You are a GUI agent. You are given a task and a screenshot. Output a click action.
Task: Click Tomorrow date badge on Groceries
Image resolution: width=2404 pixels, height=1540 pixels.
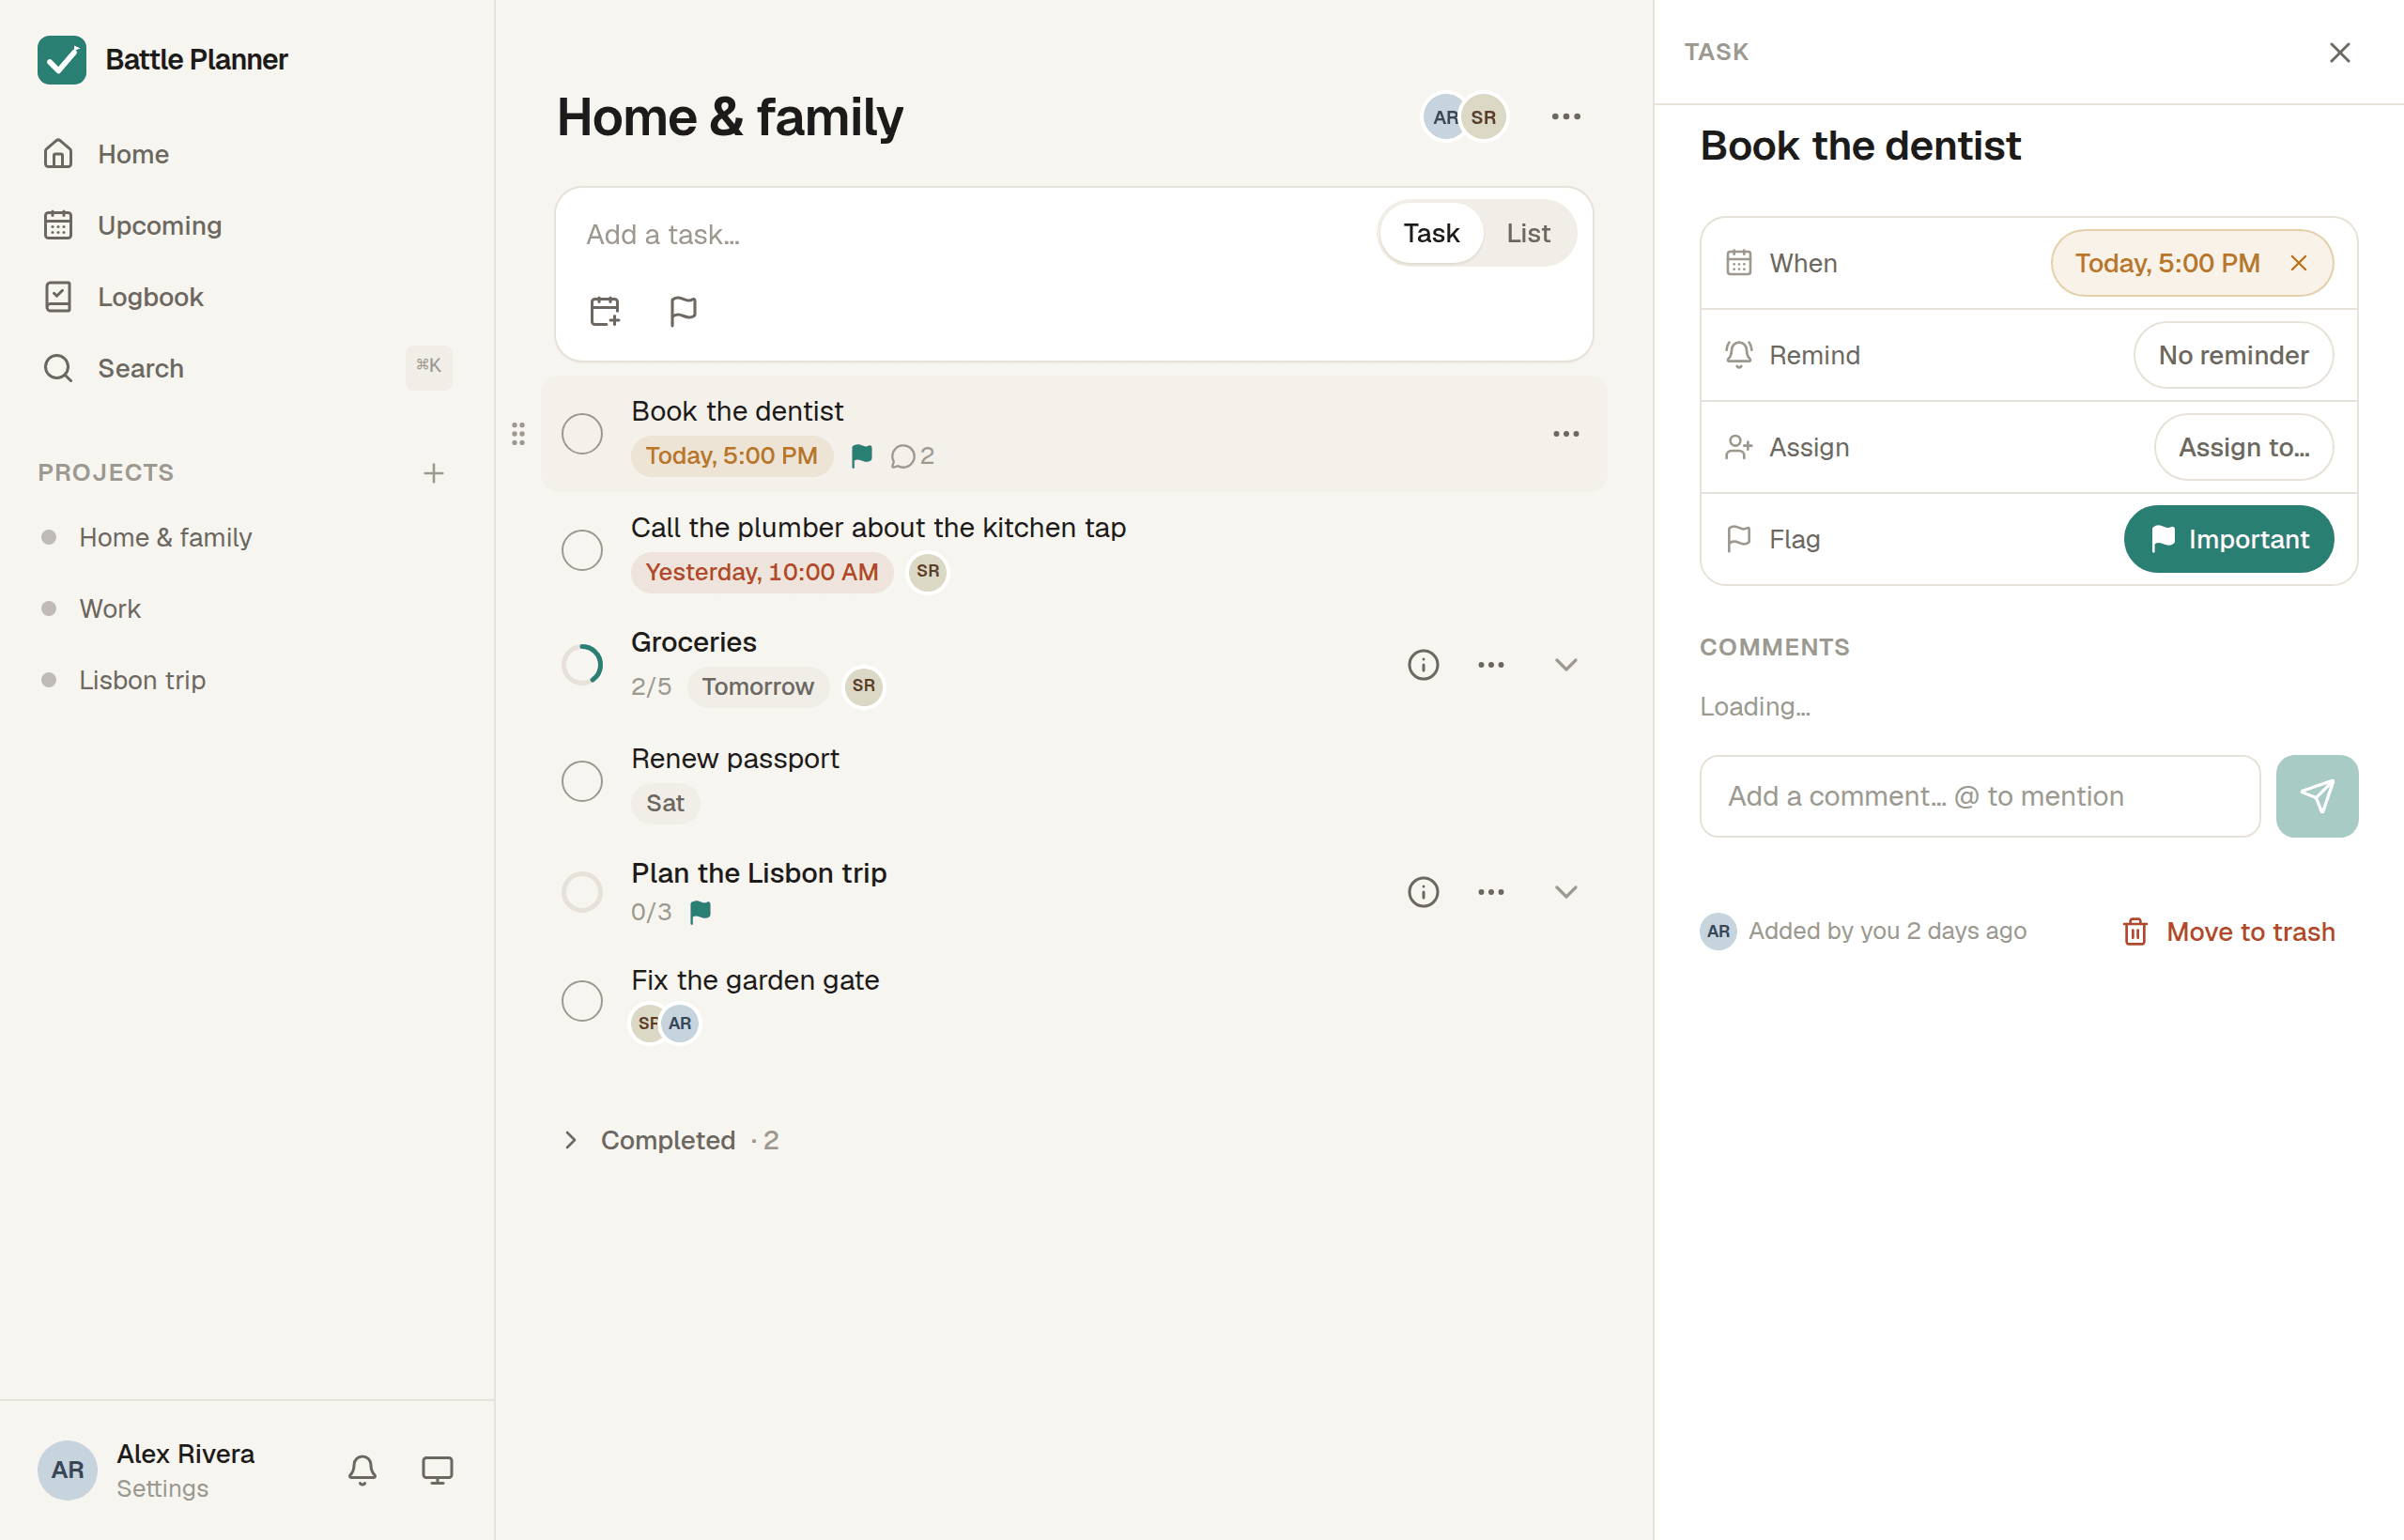[x=758, y=687]
